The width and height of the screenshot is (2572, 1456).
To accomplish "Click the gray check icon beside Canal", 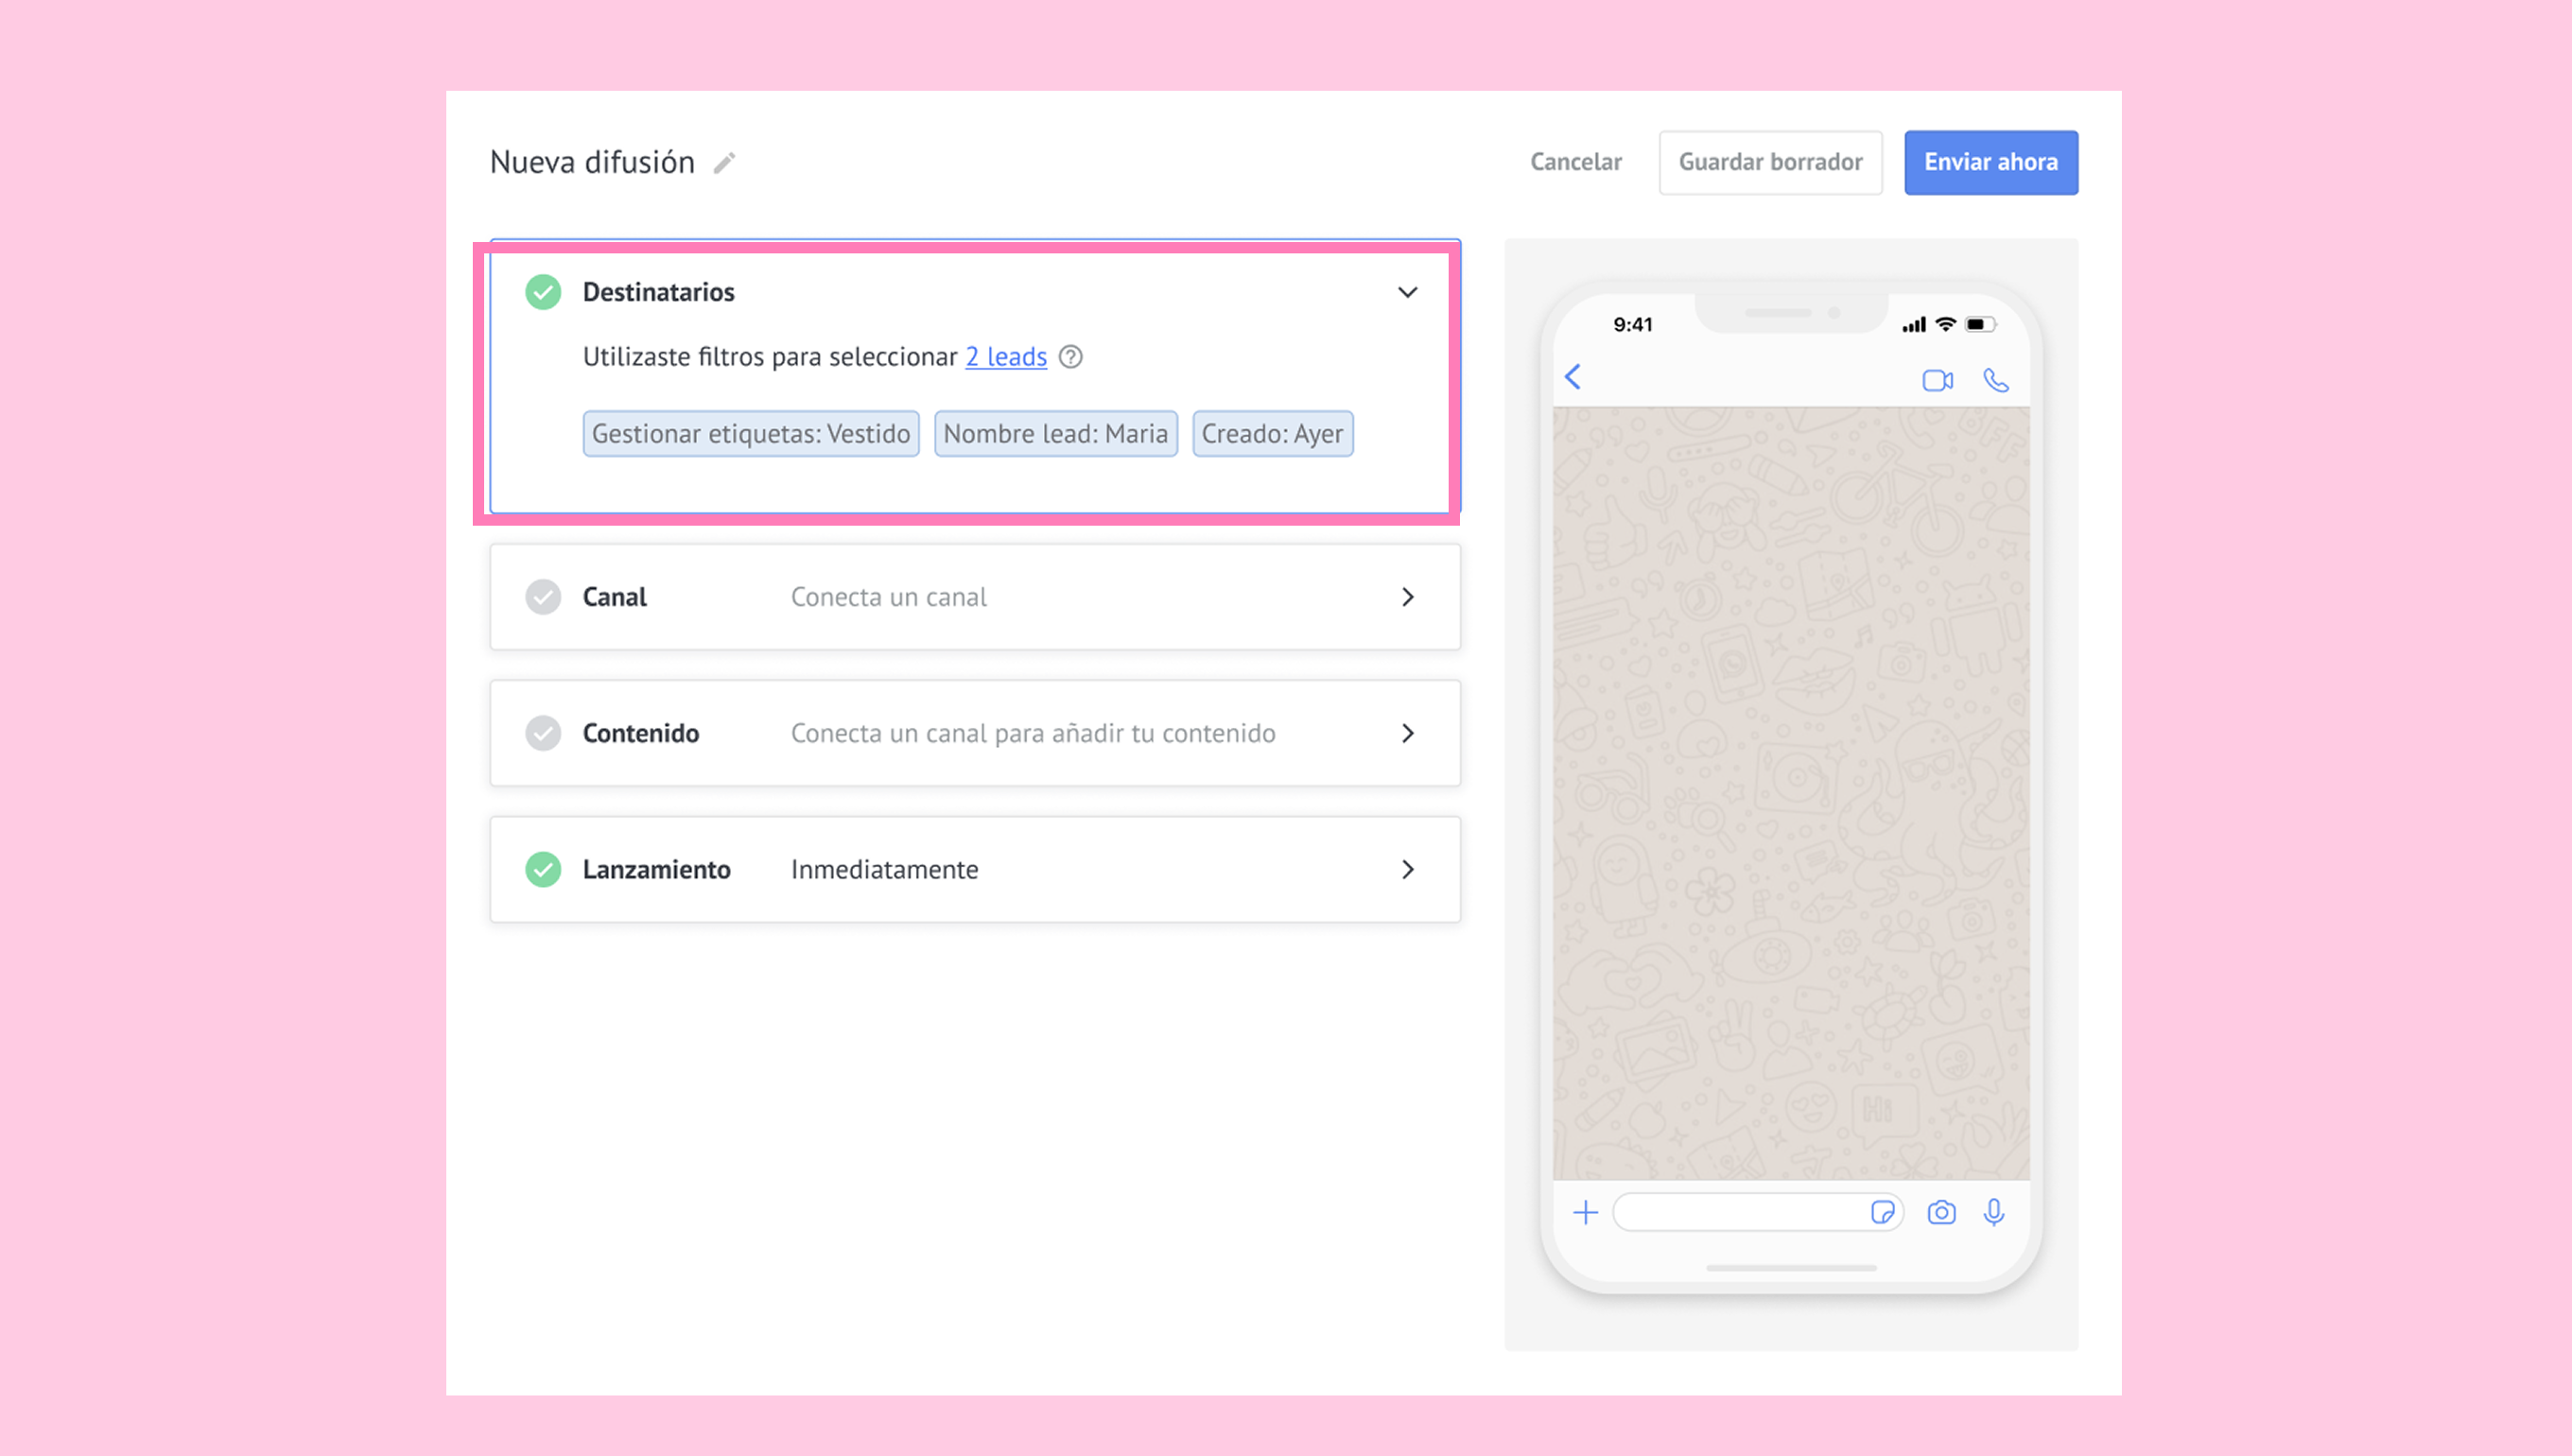I will tap(543, 597).
